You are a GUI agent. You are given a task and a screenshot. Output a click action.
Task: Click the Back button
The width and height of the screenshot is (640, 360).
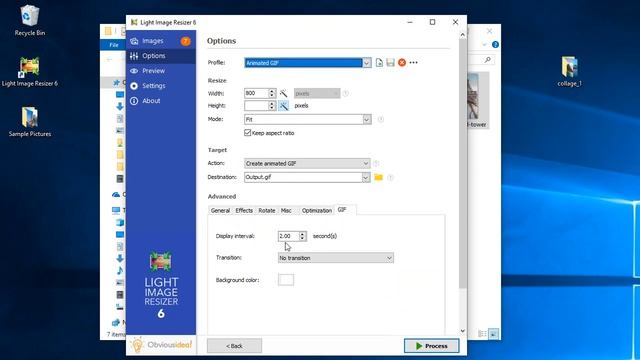(234, 346)
